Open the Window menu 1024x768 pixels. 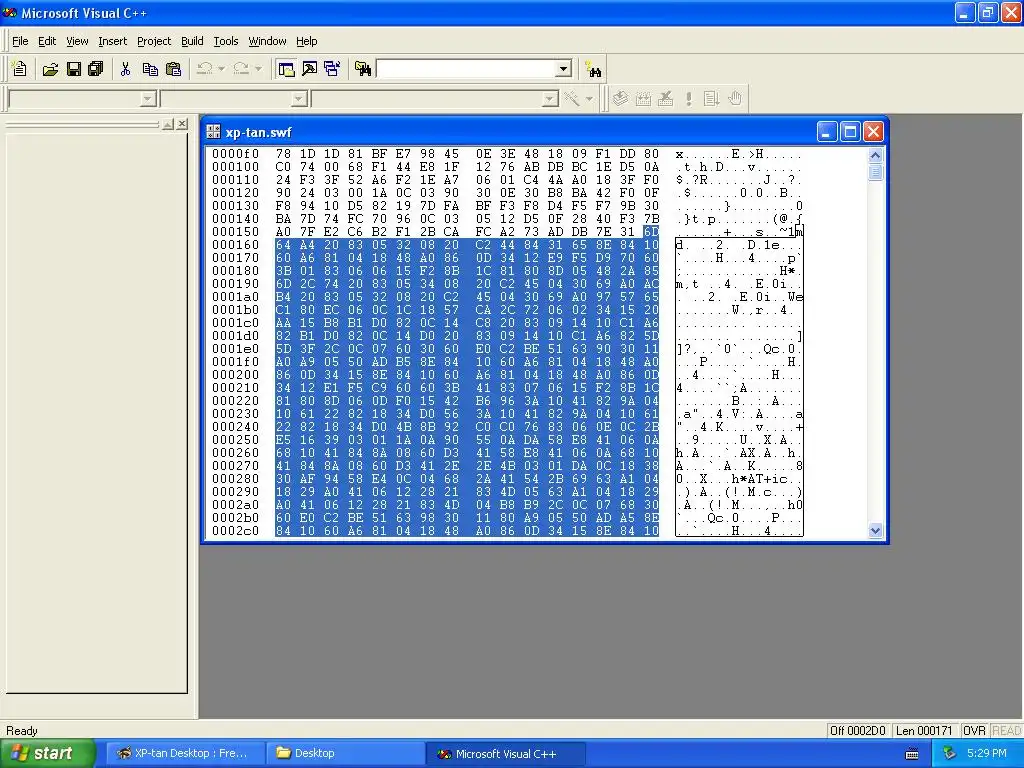pos(267,41)
